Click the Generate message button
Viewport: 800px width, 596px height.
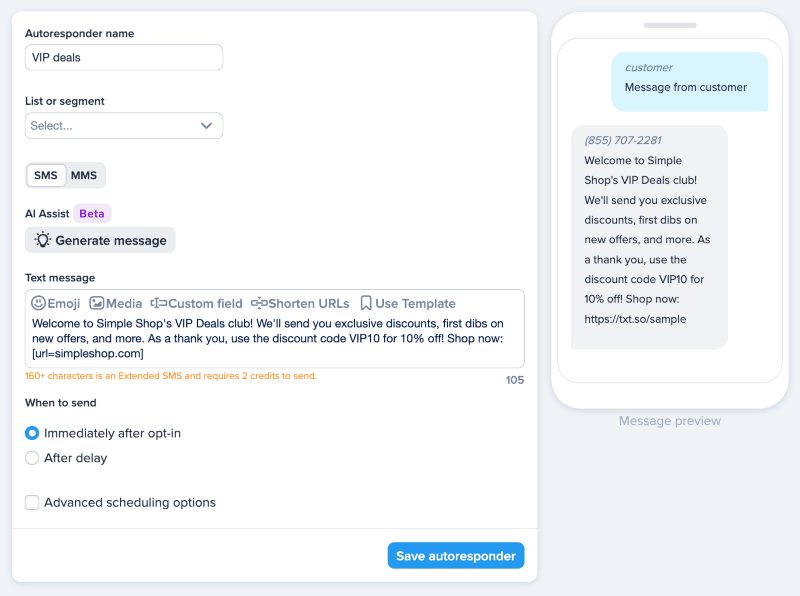pyautogui.click(x=100, y=240)
